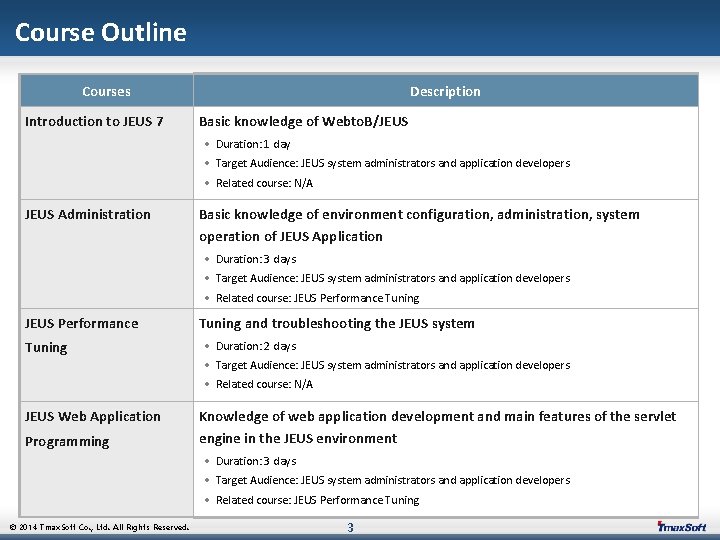Click the TmaxSoft logo in the footer
720x540 pixels.
pos(681,526)
